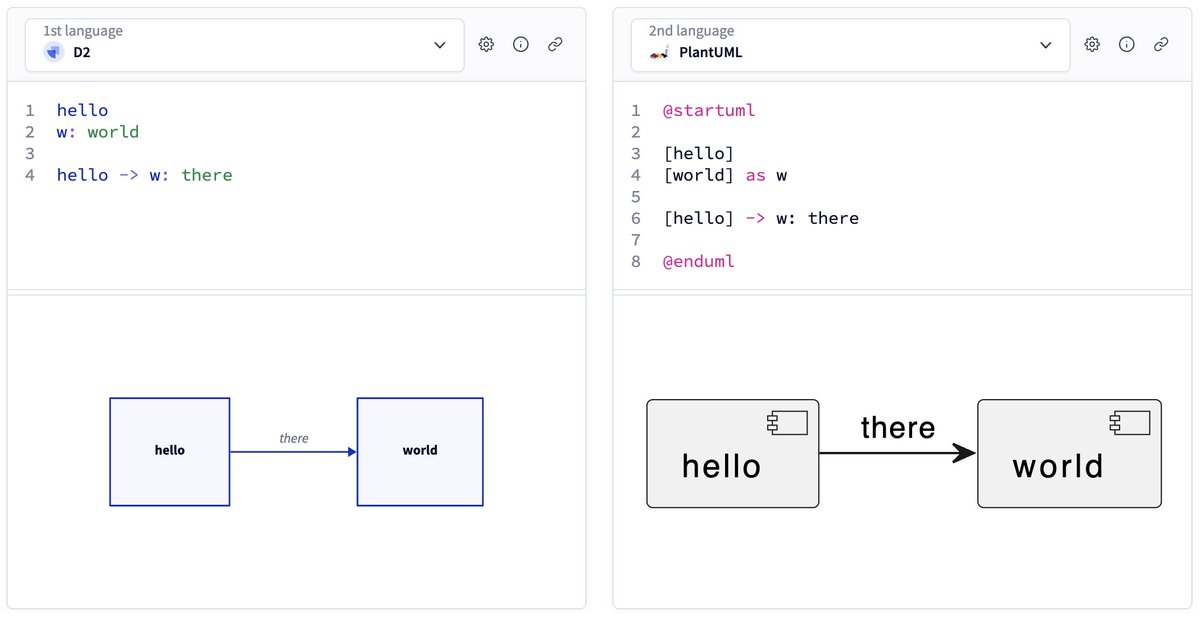The width and height of the screenshot is (1200, 618).
Task: Click D2 code line 'w: world'
Action: pyautogui.click(x=98, y=132)
